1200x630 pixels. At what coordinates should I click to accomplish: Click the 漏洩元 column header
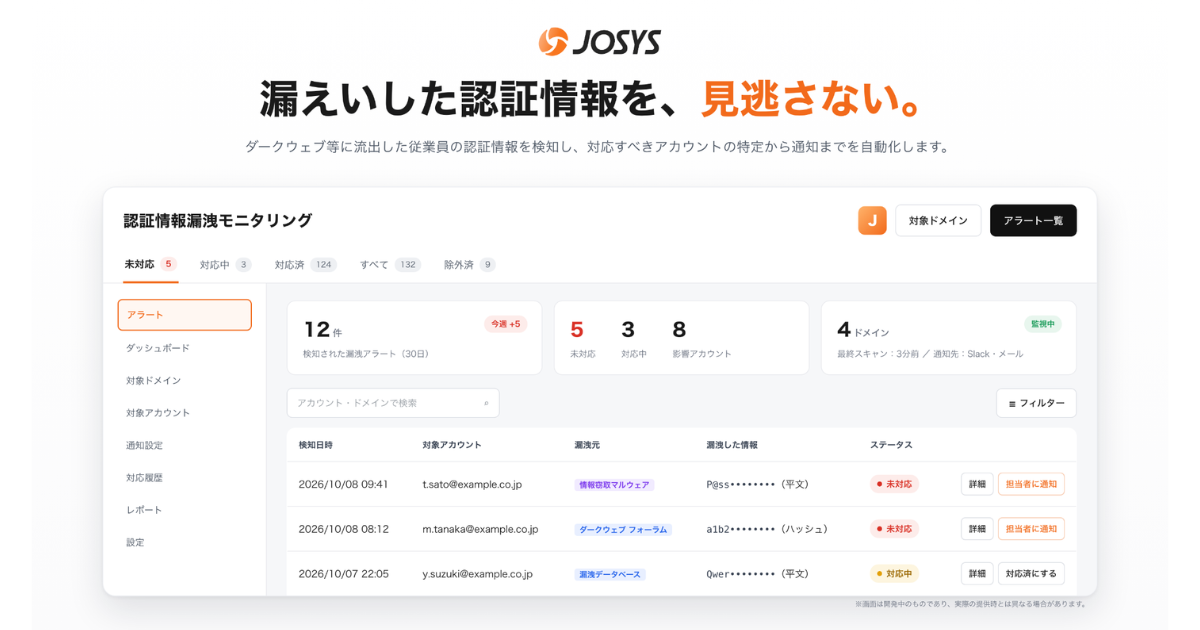(587, 445)
